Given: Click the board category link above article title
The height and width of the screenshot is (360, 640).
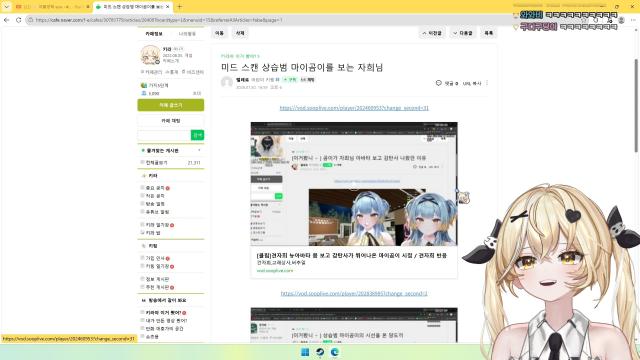Looking at the screenshot, I should point(240,56).
